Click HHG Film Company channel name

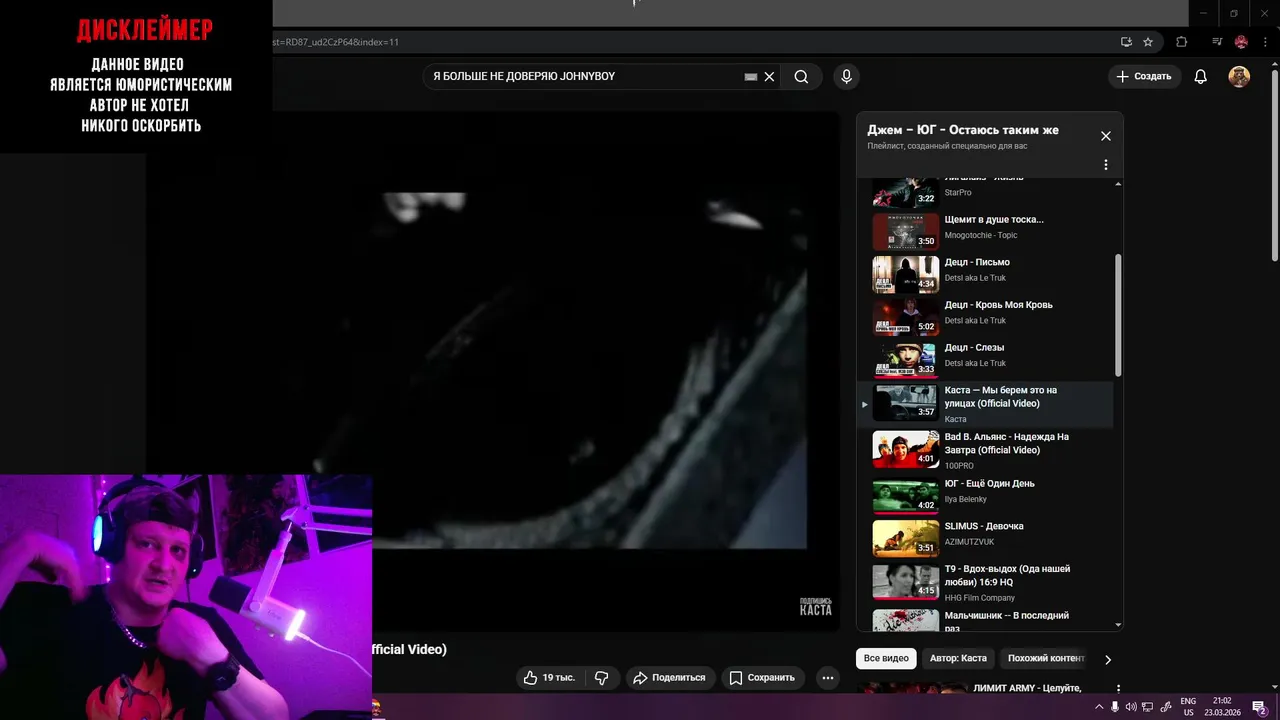pyautogui.click(x=979, y=597)
